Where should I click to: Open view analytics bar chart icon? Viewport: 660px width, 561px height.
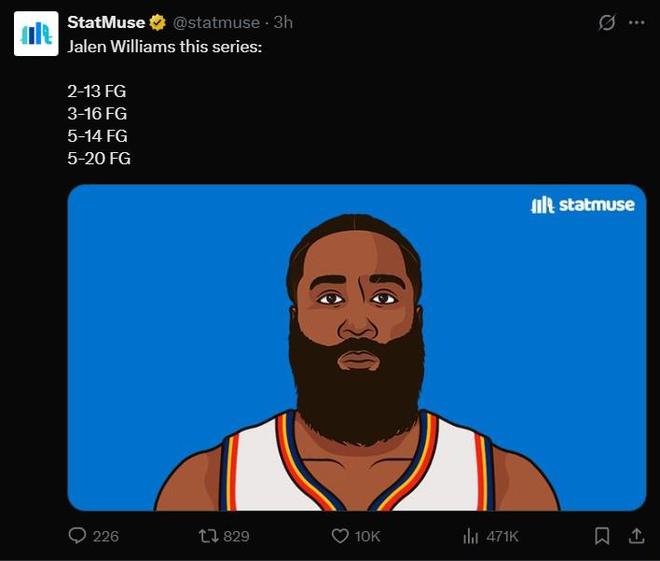click(x=471, y=536)
